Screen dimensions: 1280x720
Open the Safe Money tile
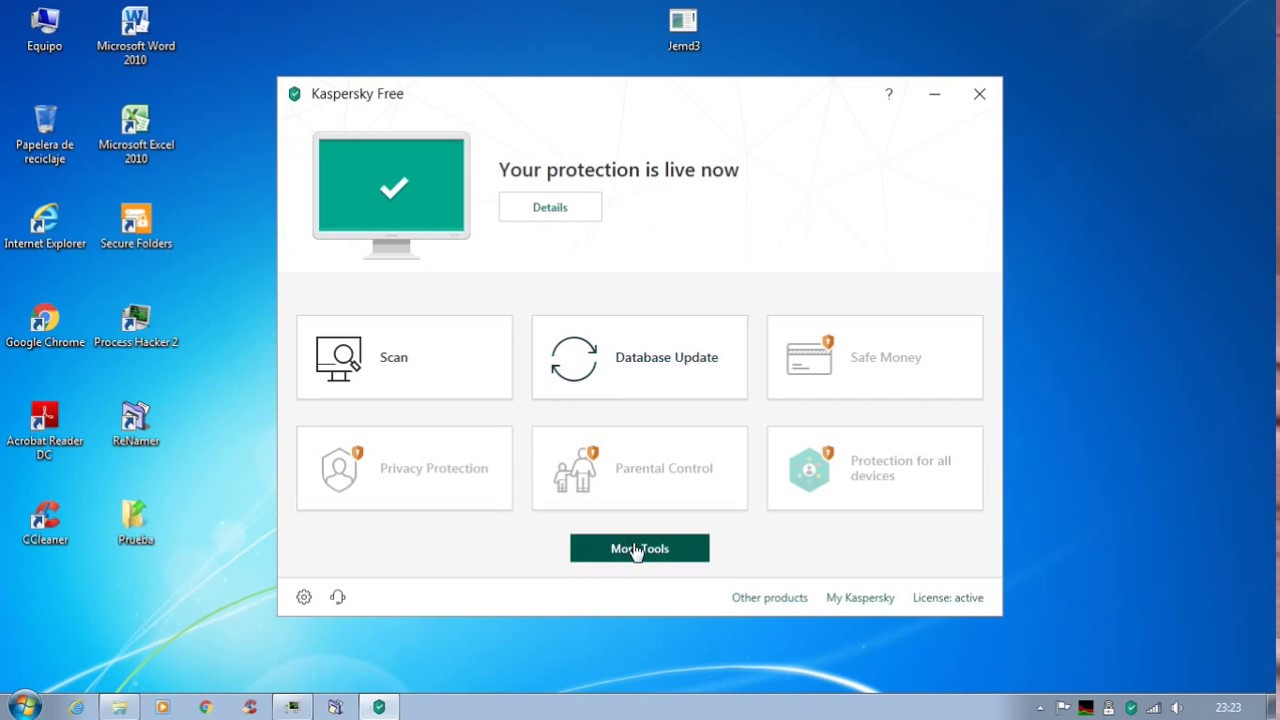875,357
